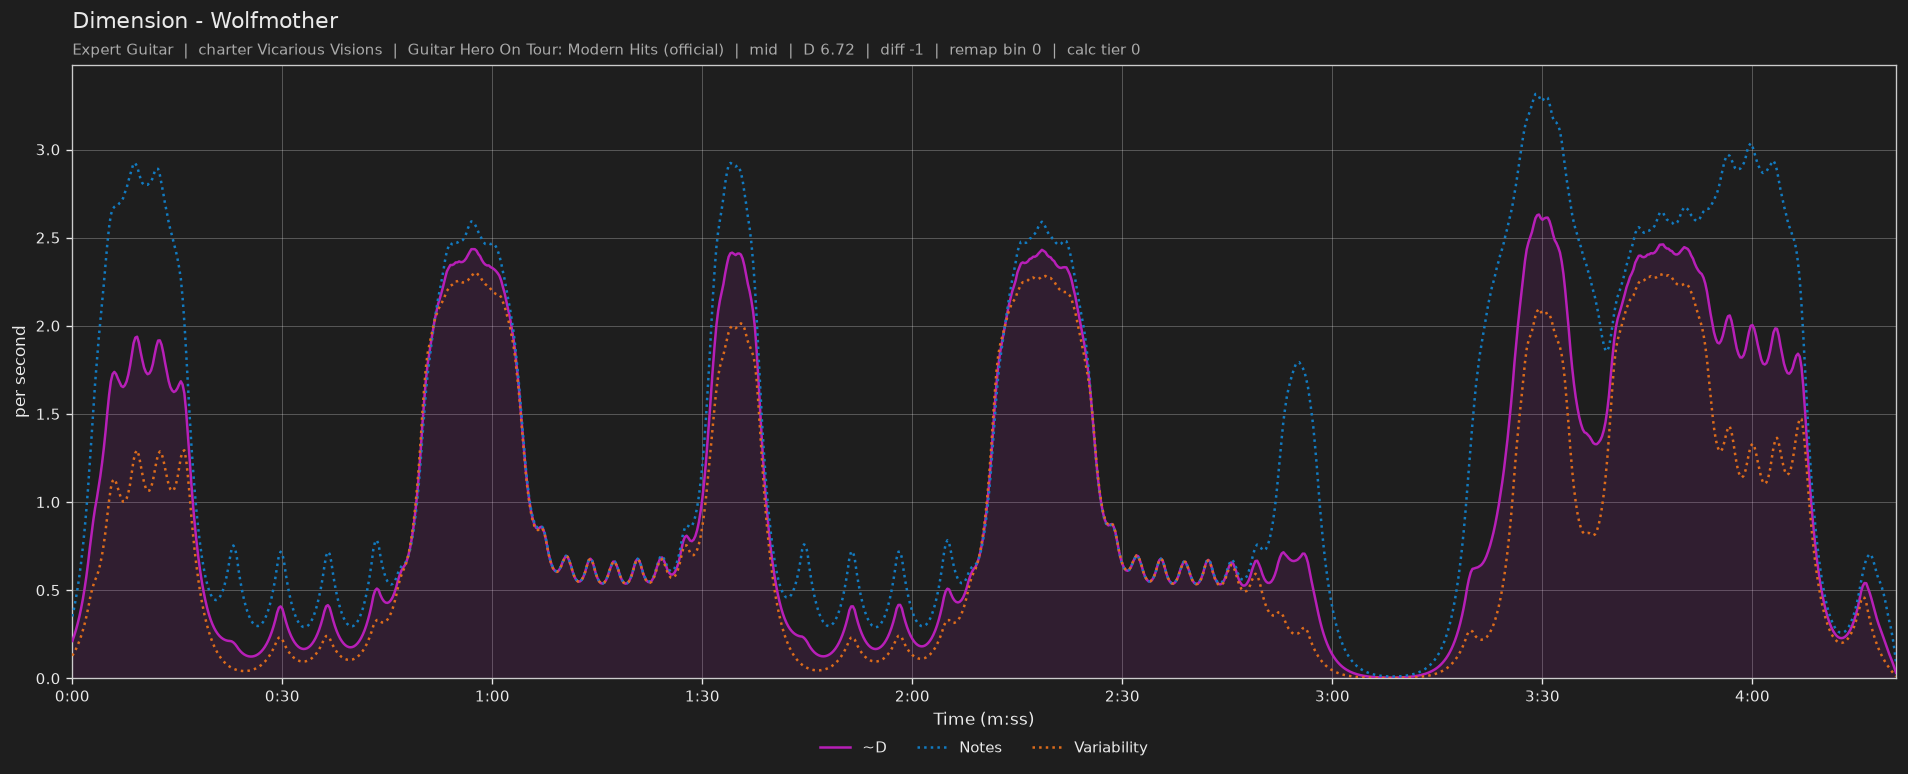The height and width of the screenshot is (774, 1908).
Task: Click the 'mid' subtitle value
Action: (763, 49)
